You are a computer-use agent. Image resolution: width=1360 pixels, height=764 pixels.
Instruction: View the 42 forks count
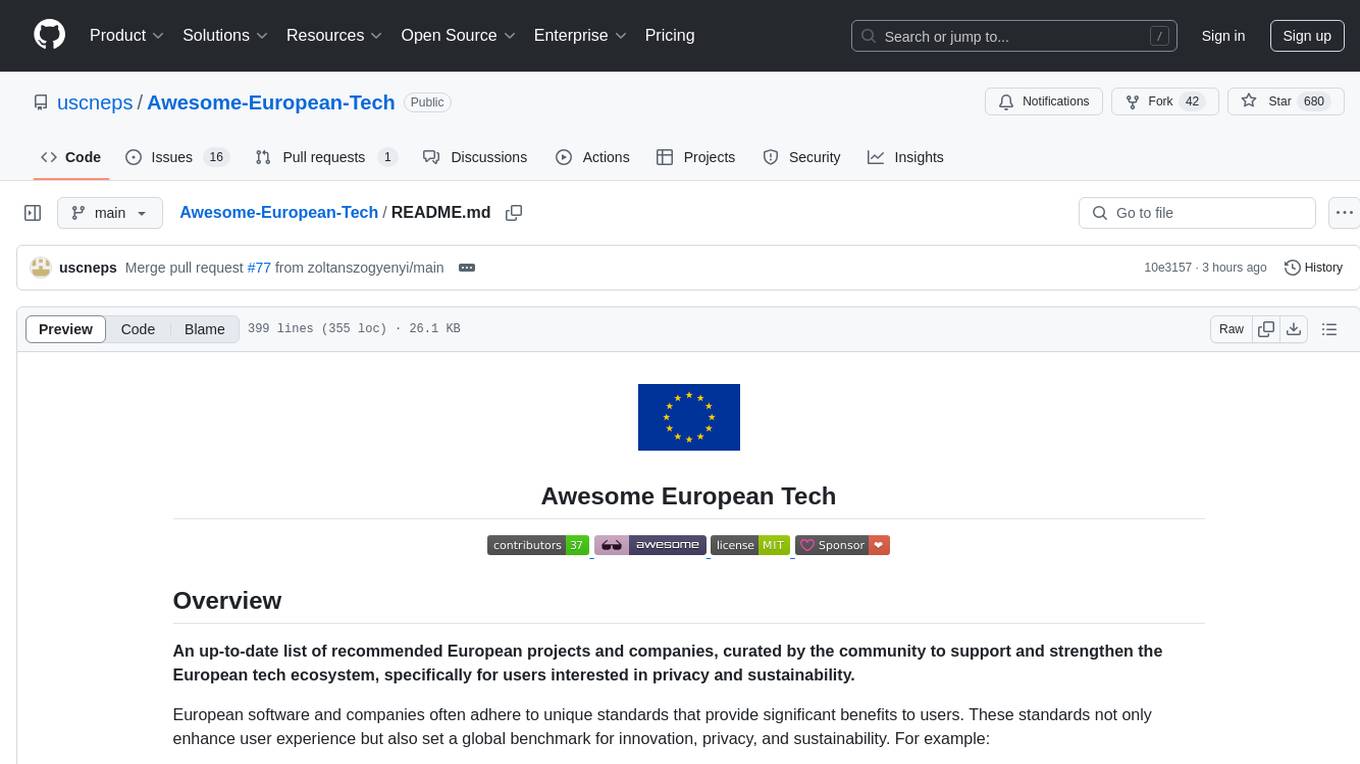[x=1191, y=102]
